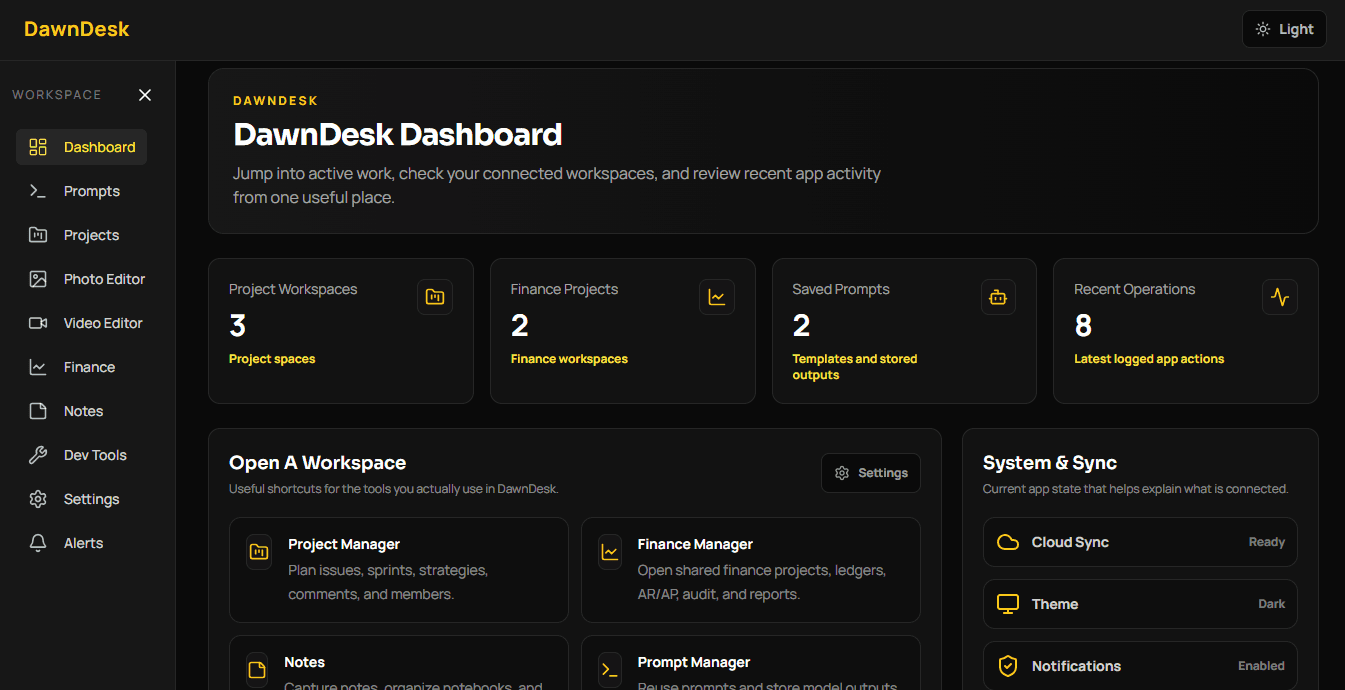1345x690 pixels.
Task: Click the Notifications Enabled status row
Action: (1140, 666)
